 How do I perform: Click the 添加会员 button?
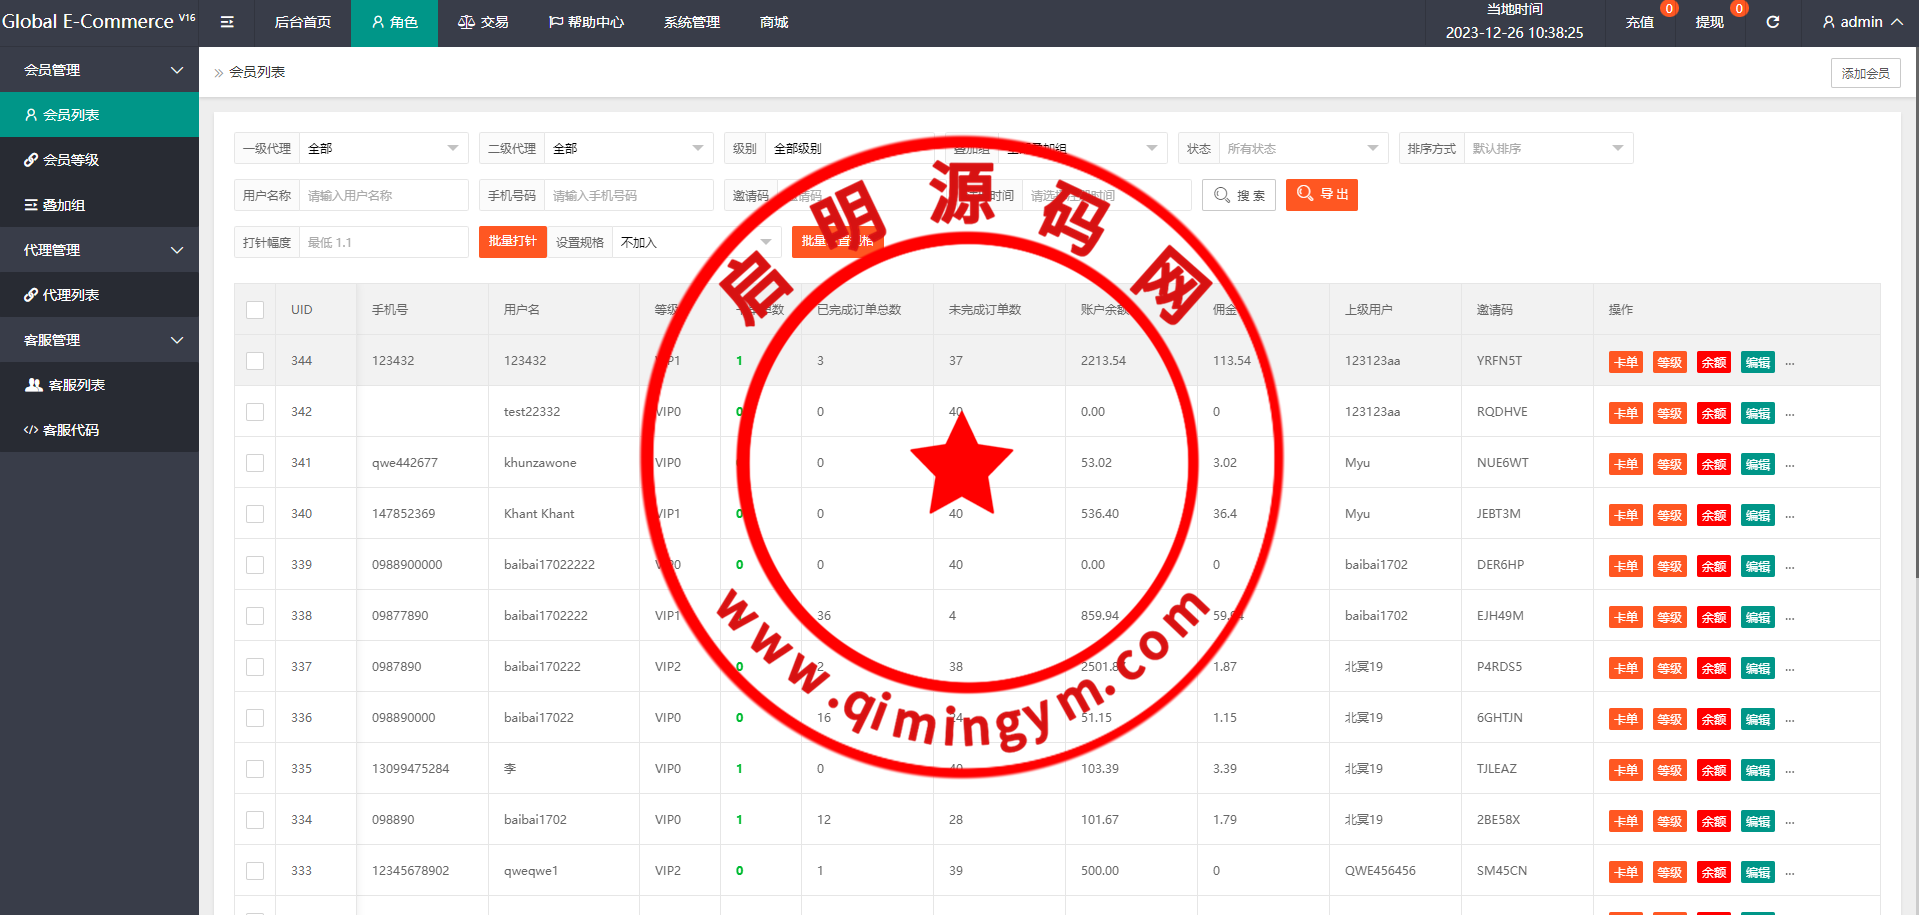coord(1865,73)
